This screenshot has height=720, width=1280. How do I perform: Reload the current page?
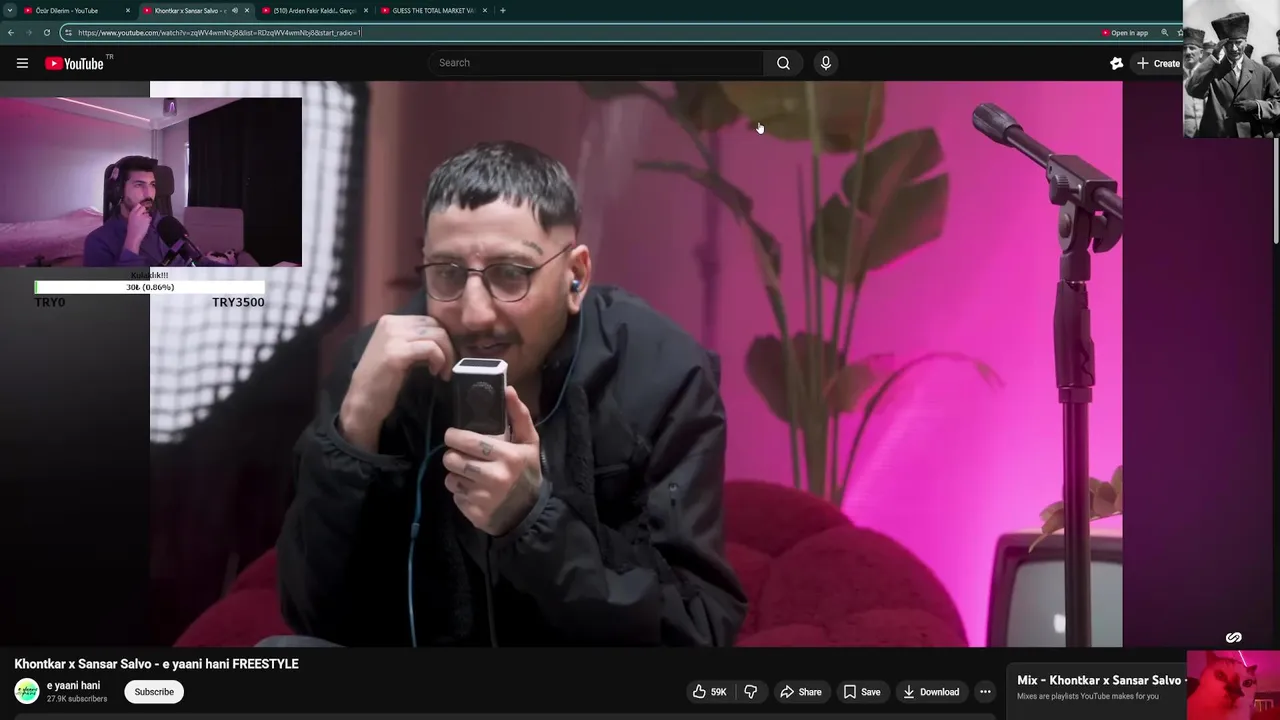[x=47, y=33]
